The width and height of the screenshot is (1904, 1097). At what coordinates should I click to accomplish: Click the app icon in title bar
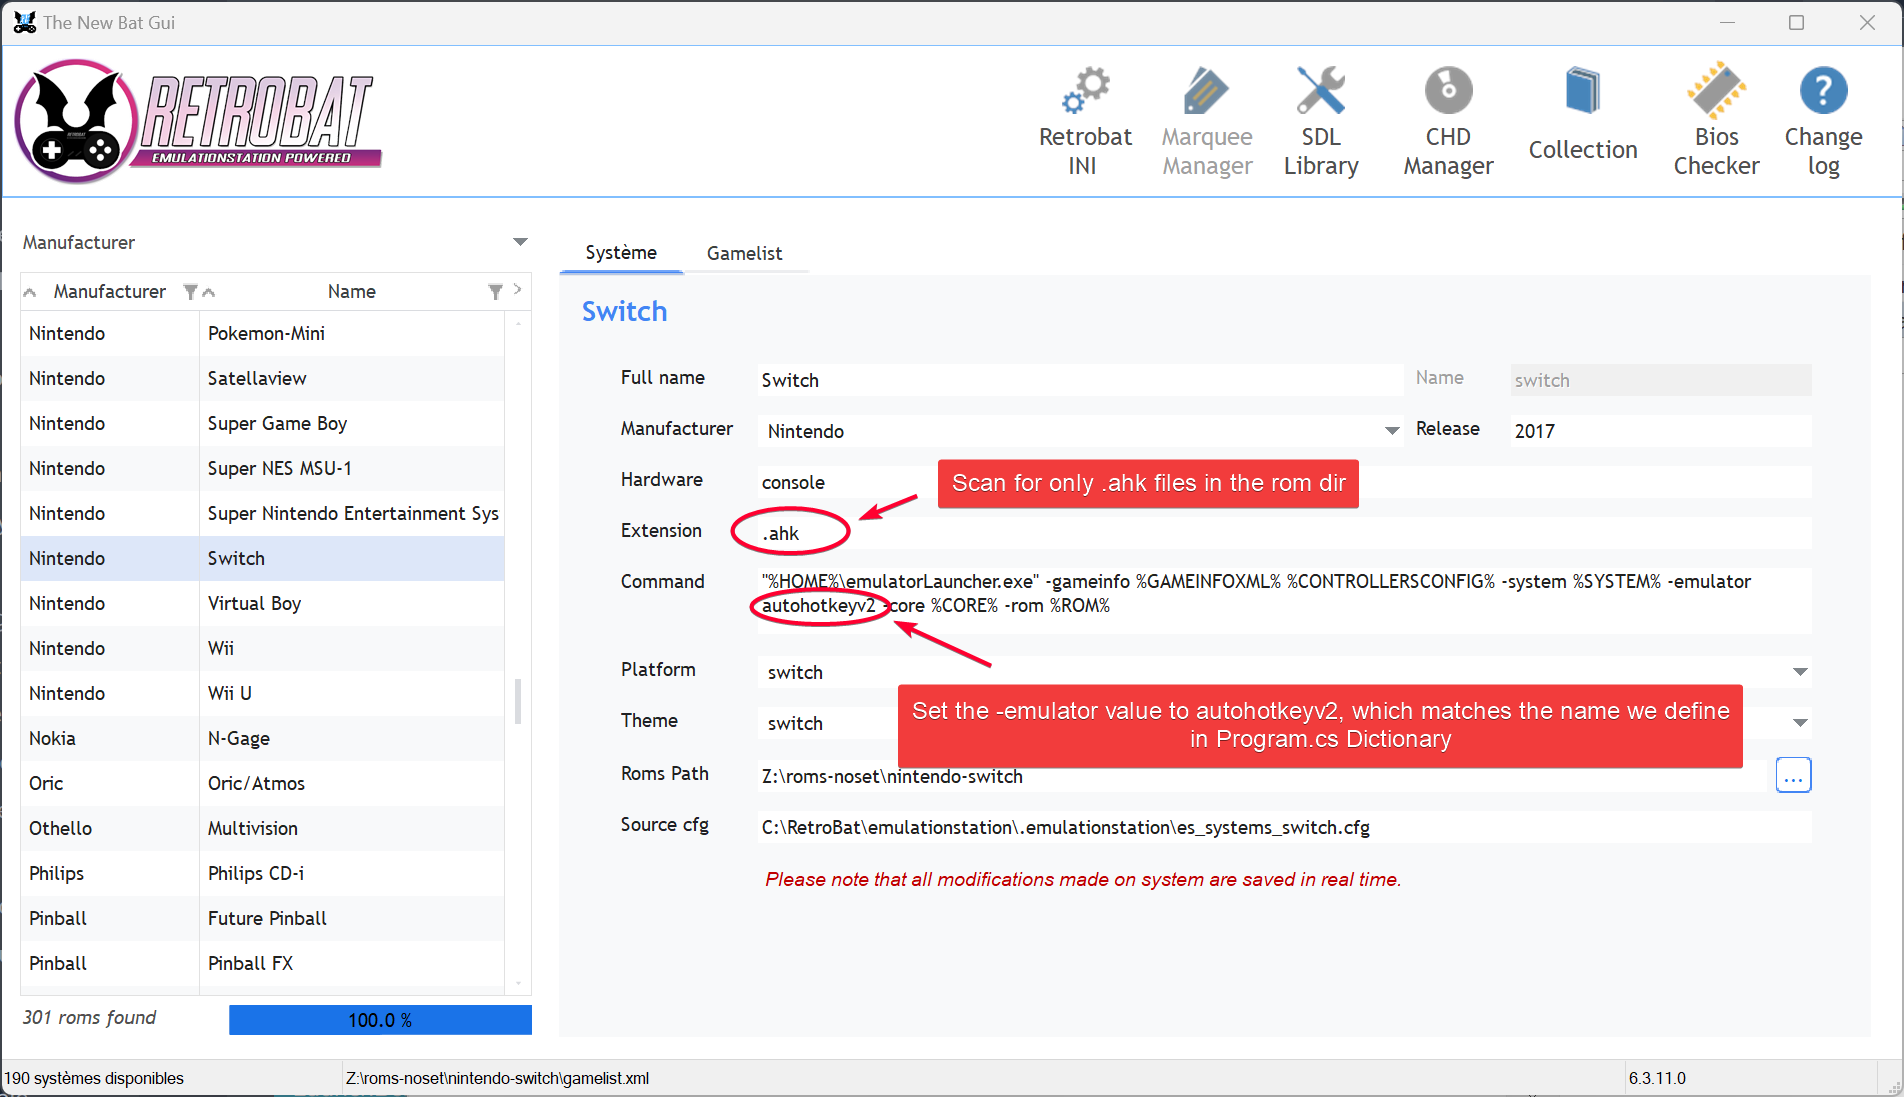pyautogui.click(x=24, y=22)
